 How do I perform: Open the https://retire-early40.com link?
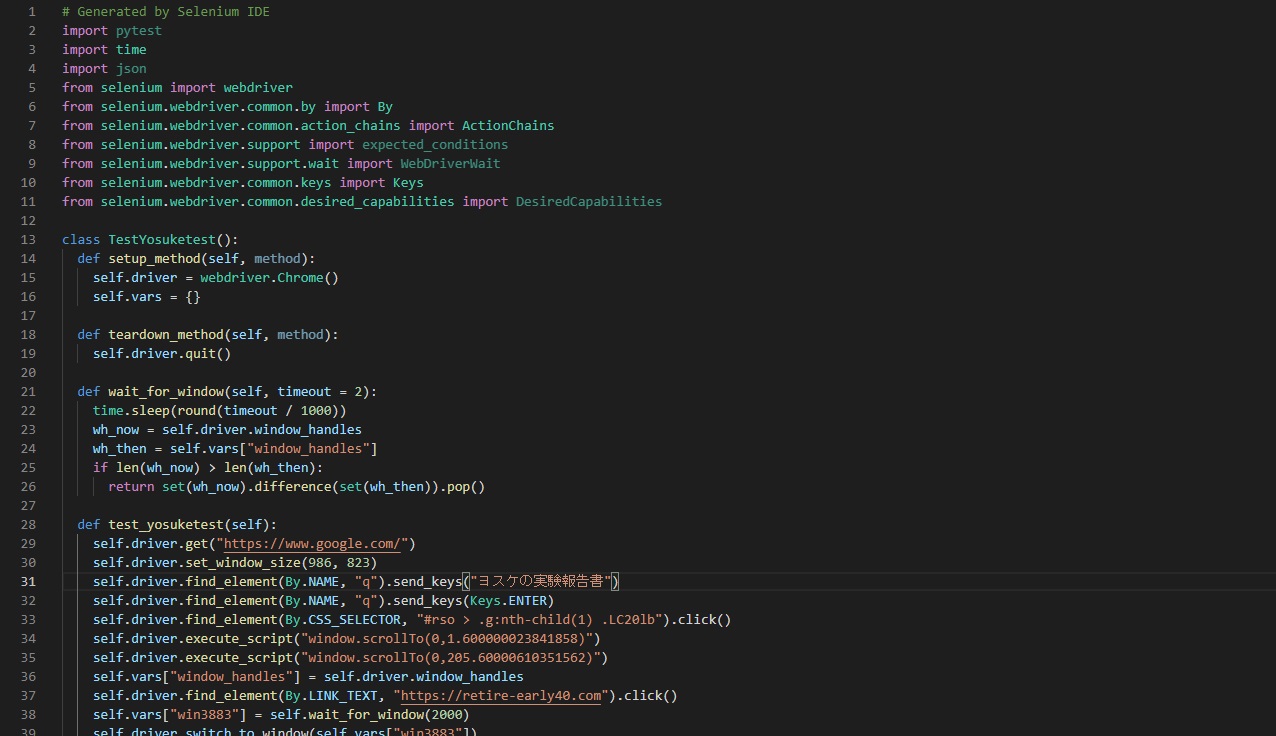(500, 696)
